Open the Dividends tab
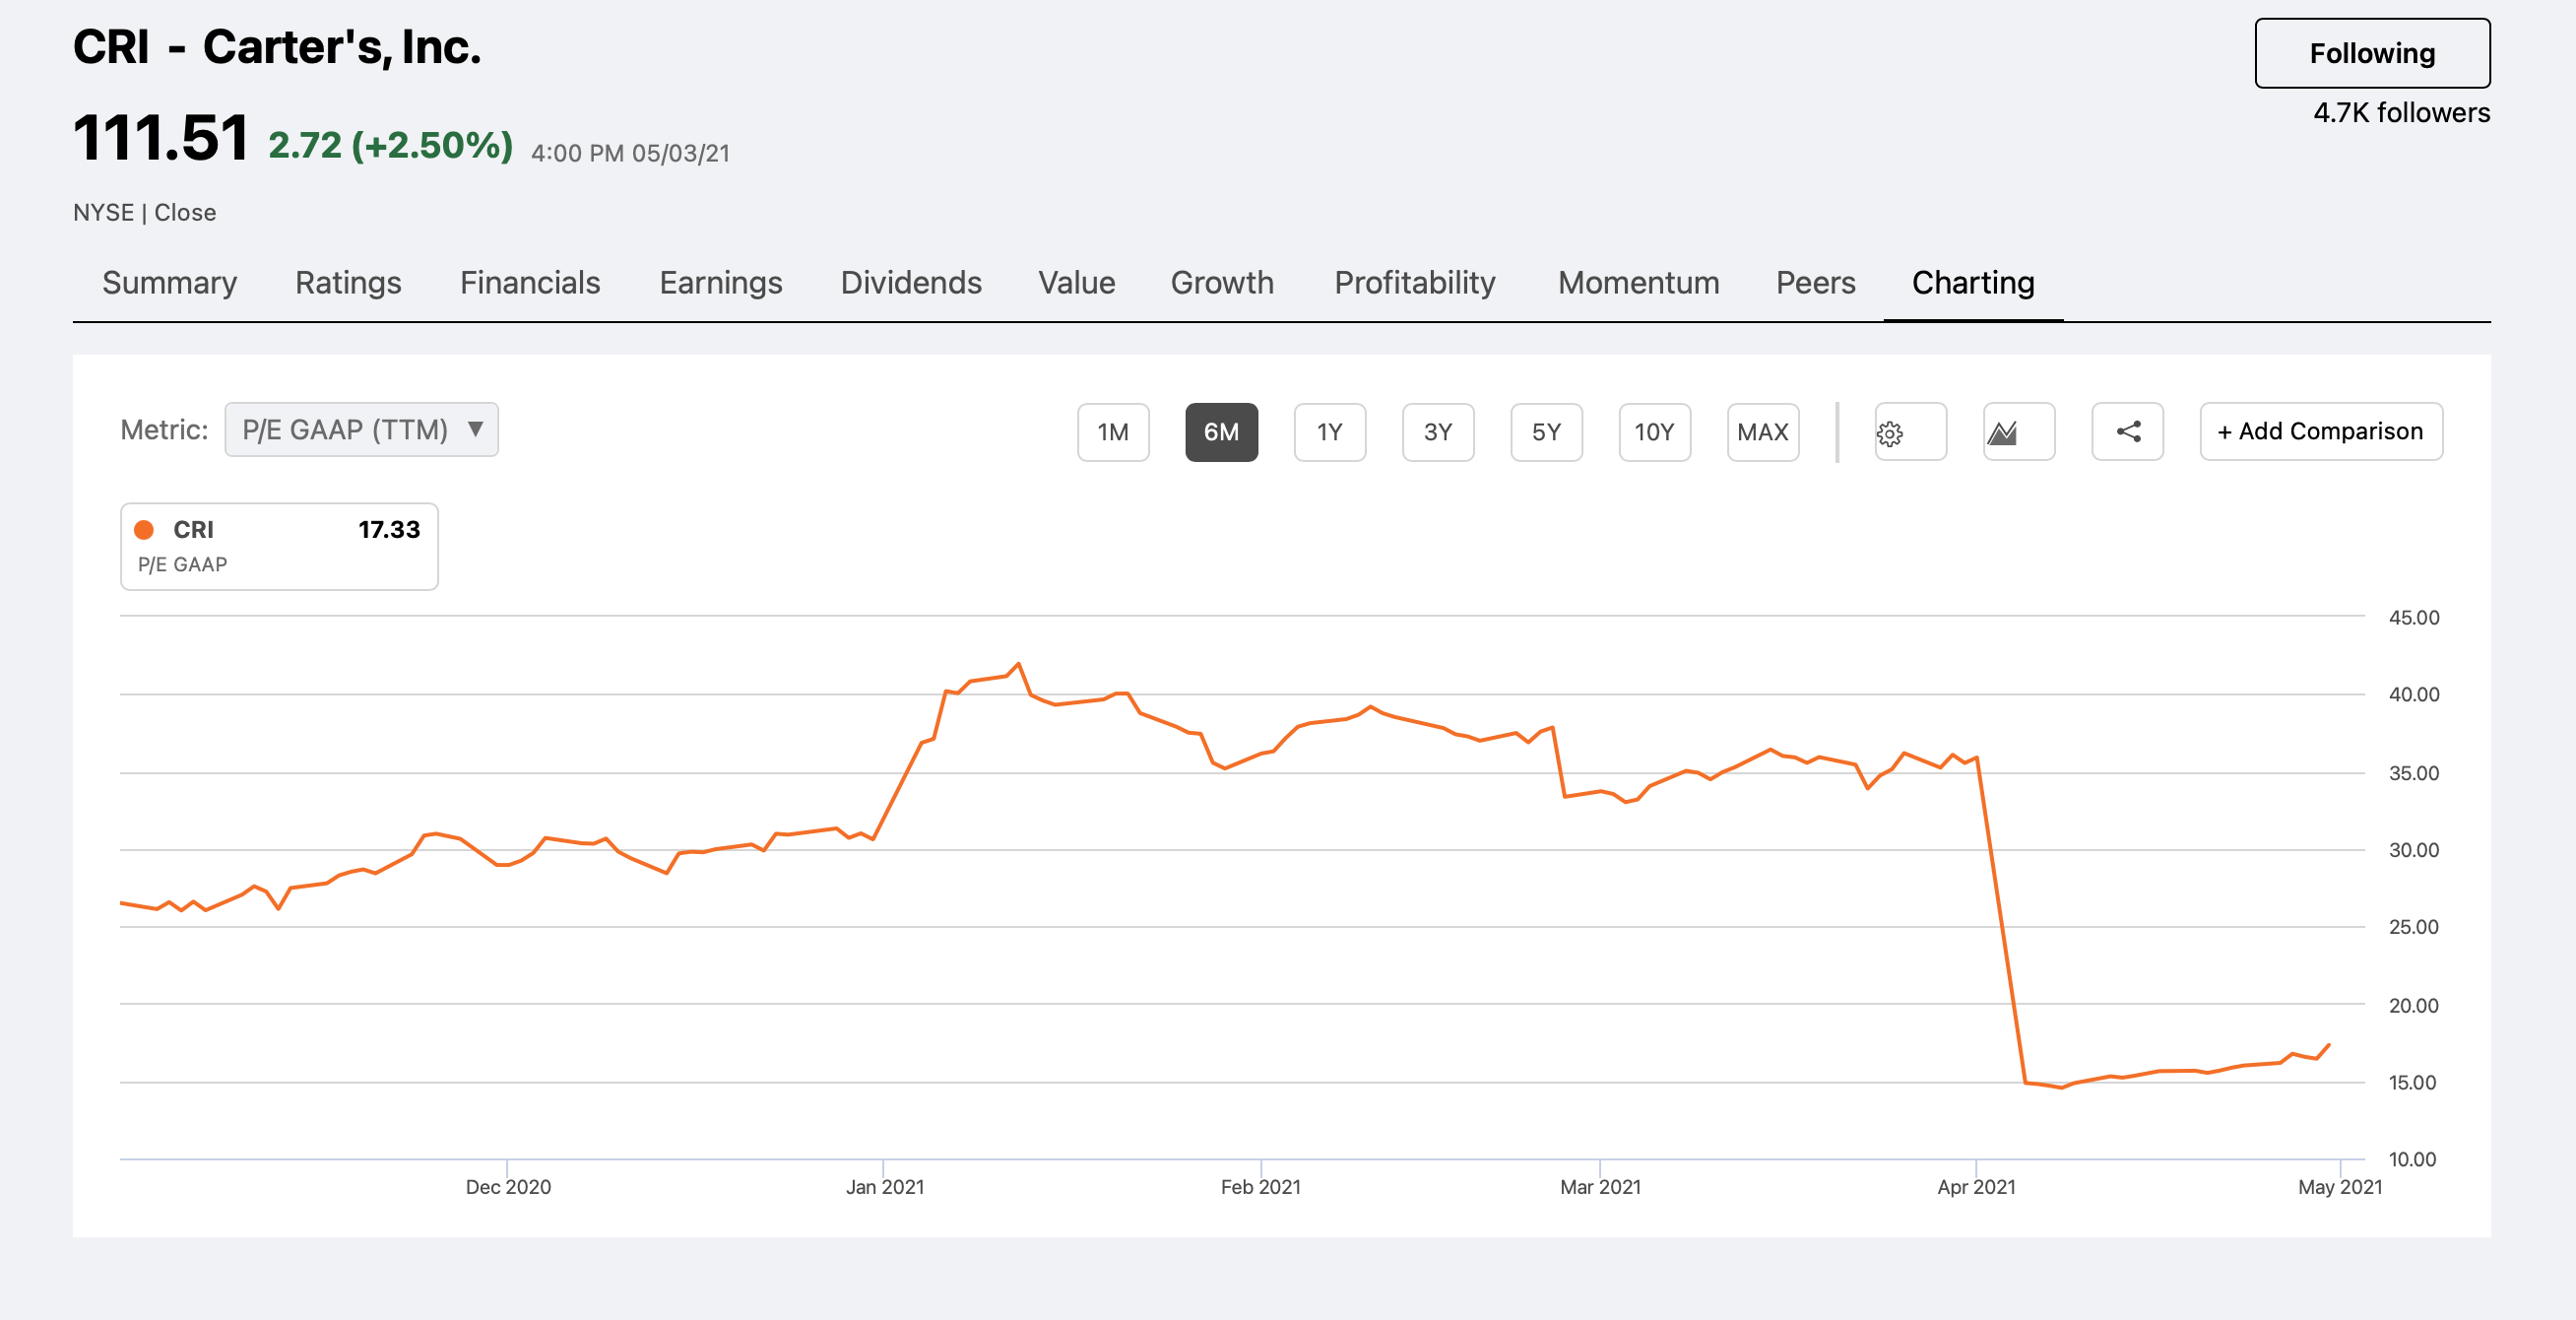2576x1320 pixels. (x=911, y=283)
